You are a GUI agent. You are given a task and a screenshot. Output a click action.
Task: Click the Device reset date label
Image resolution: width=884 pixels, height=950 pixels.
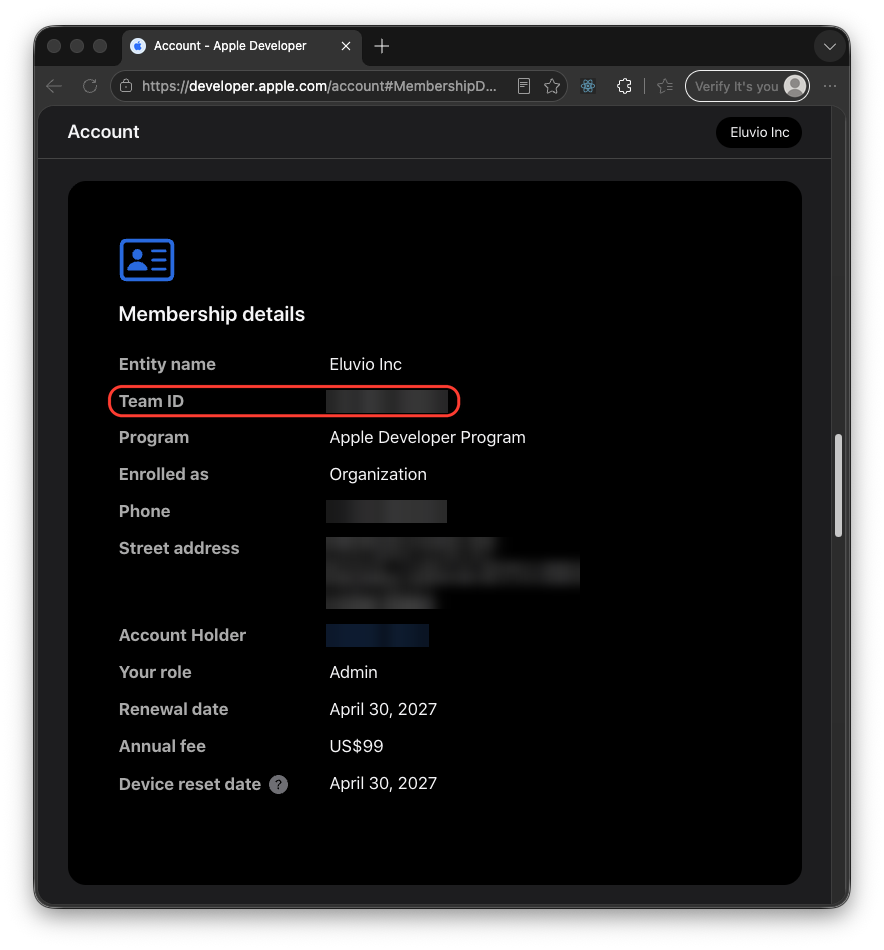coord(190,785)
